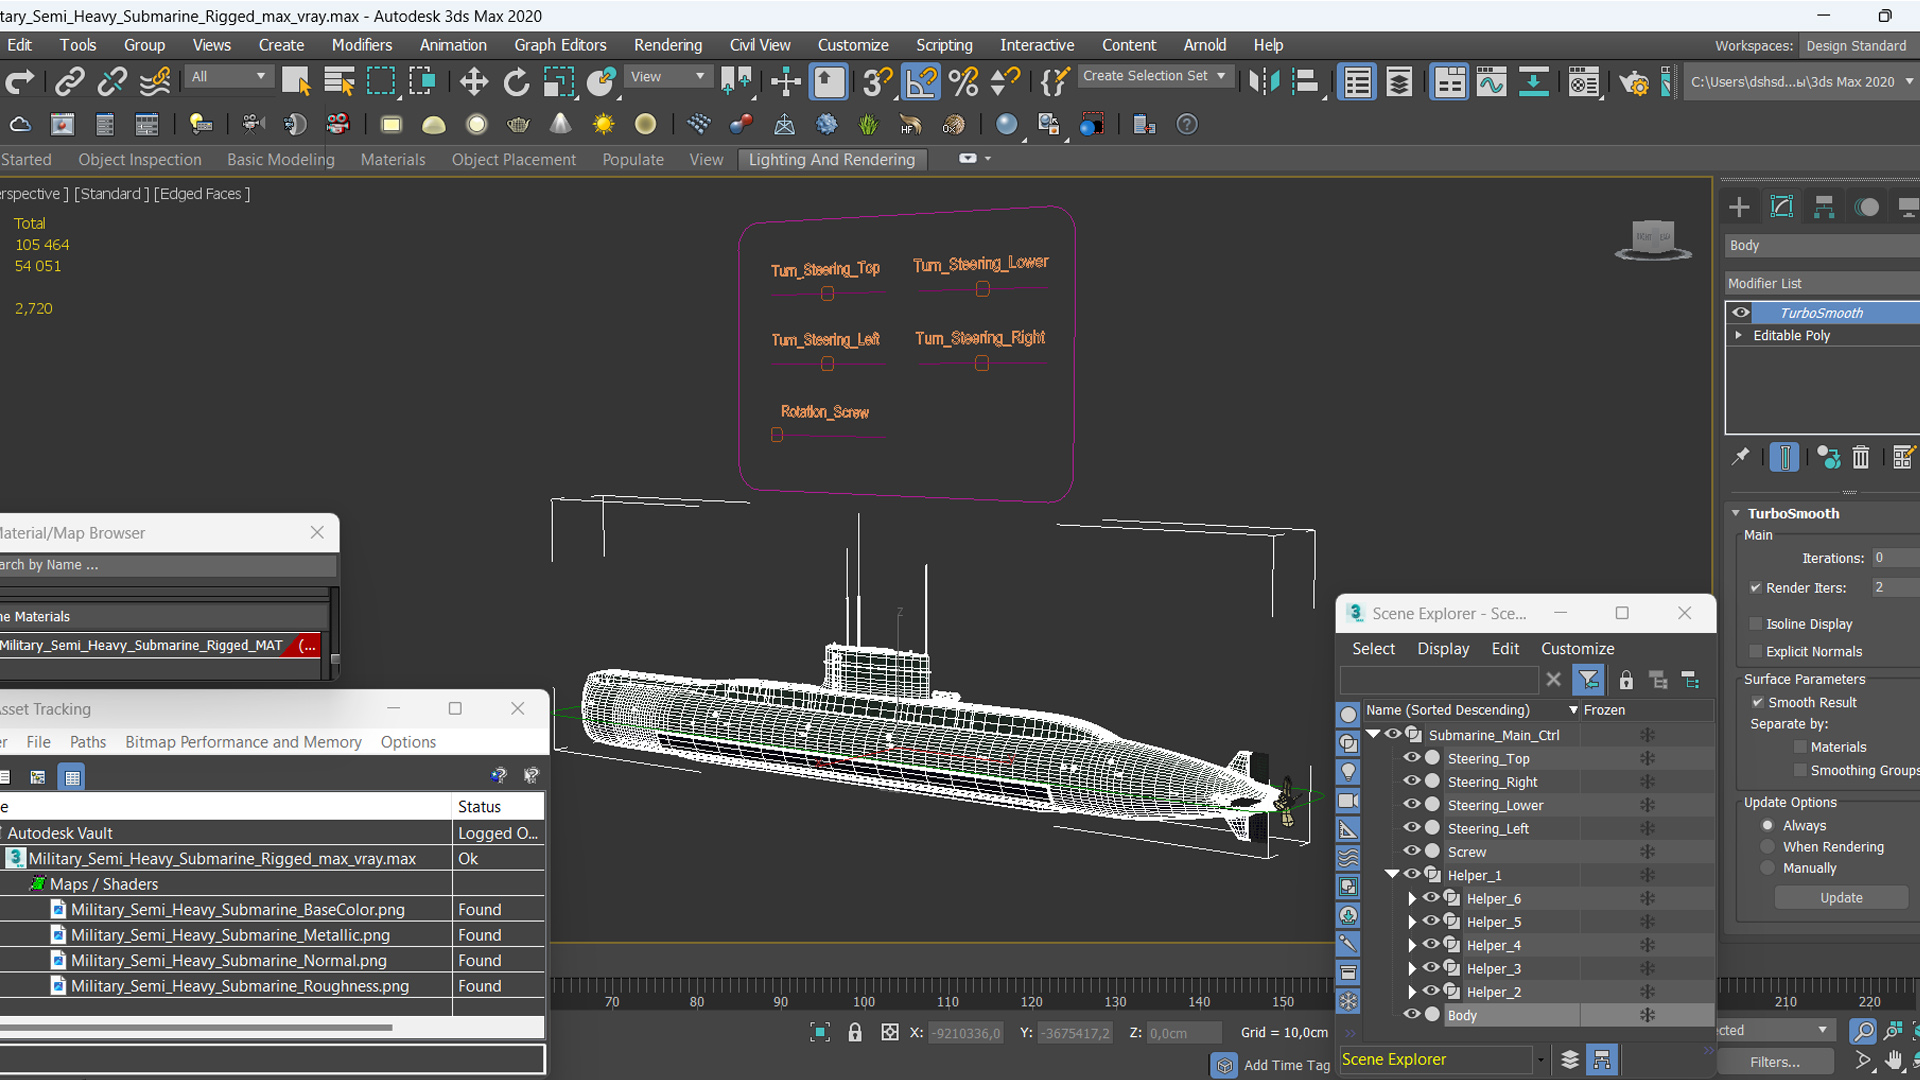This screenshot has width=1920, height=1080.
Task: Enable Separate by Materials checkbox
Action: (1800, 747)
